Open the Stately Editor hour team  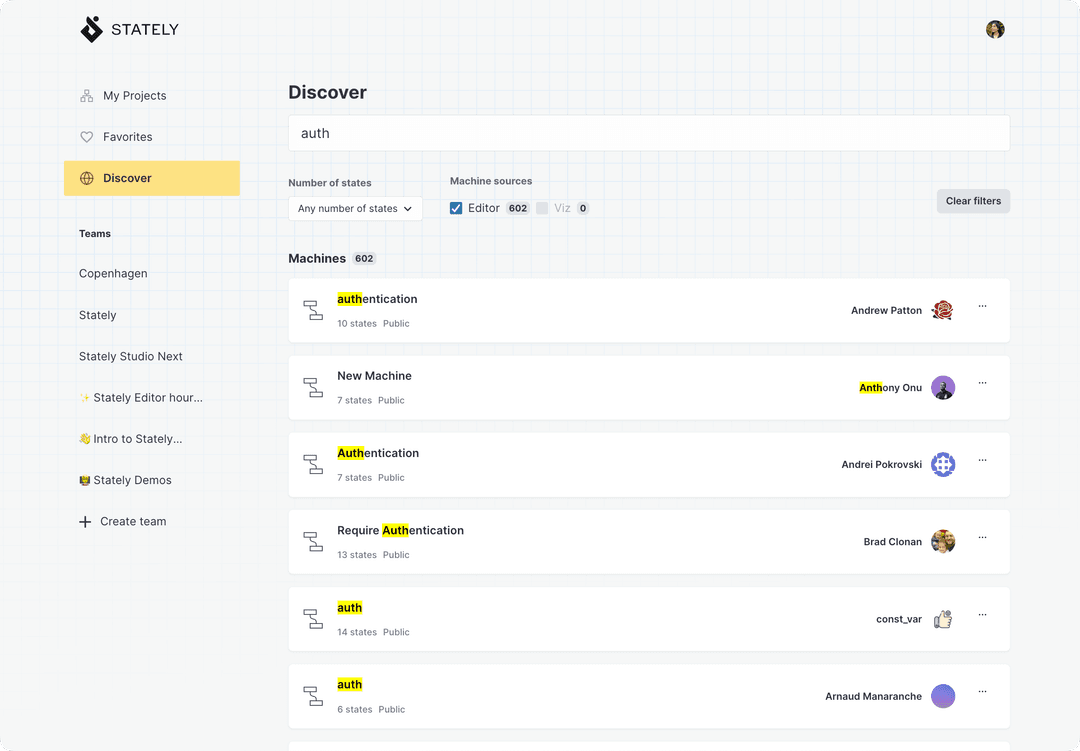[x=141, y=398]
